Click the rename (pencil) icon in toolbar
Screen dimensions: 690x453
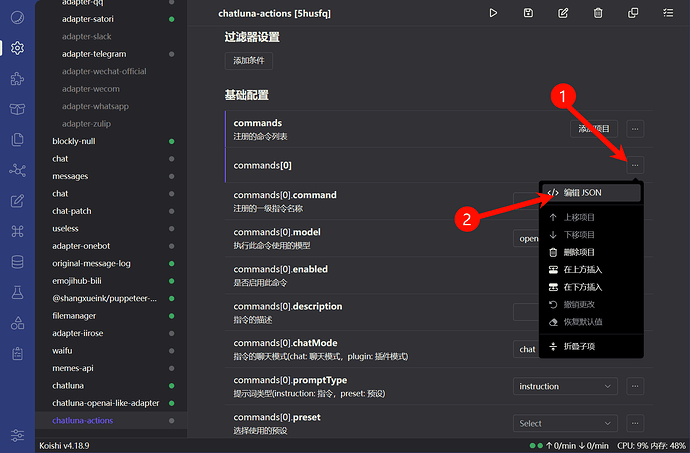point(563,13)
